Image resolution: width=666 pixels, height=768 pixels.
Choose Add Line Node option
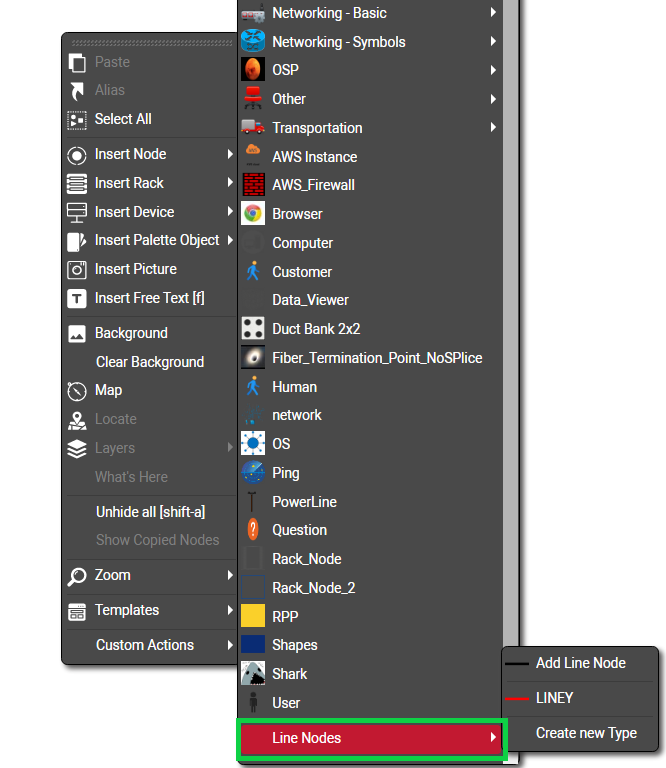(580, 663)
